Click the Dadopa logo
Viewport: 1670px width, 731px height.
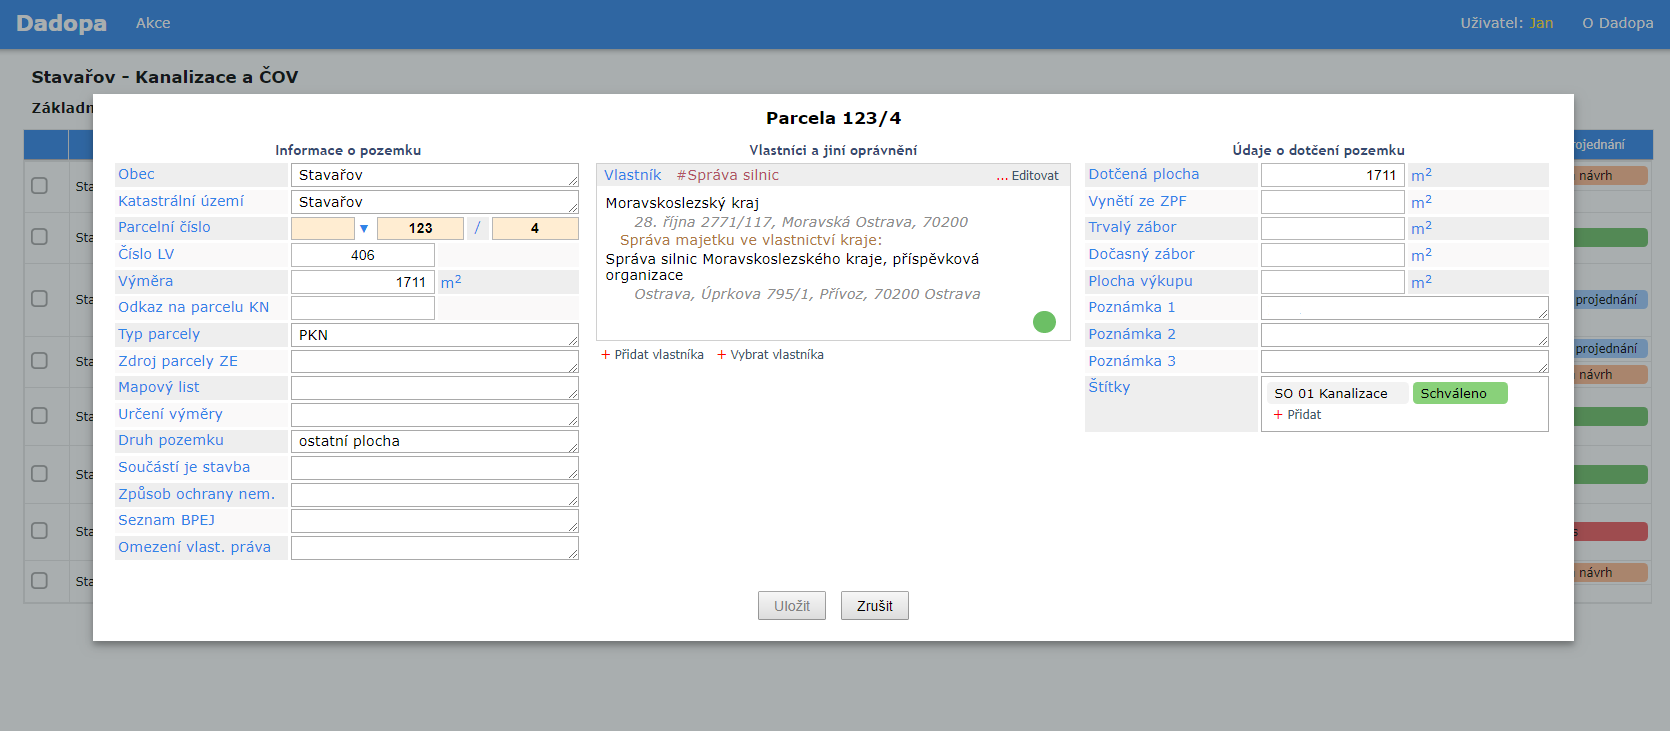(x=61, y=23)
